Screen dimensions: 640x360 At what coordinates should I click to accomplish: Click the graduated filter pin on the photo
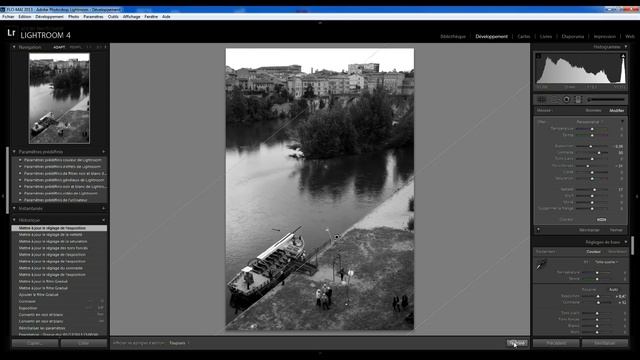(337, 237)
